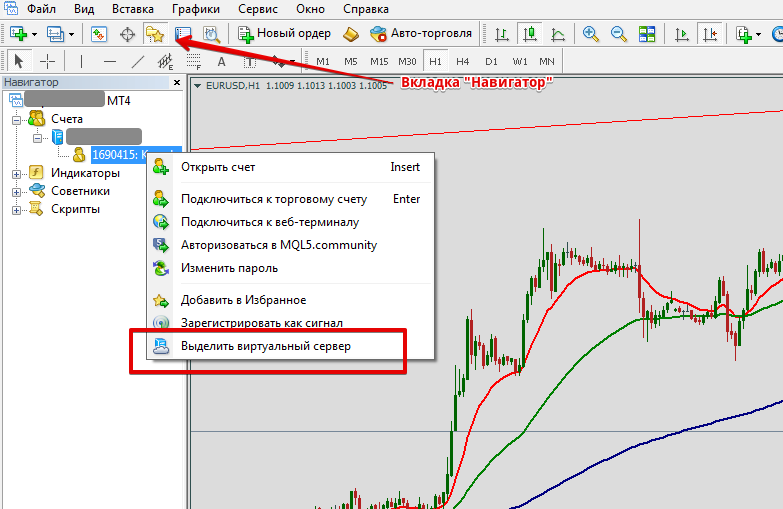This screenshot has width=783, height=509.
Task: Close the Навигатор panel
Action: [x=177, y=82]
